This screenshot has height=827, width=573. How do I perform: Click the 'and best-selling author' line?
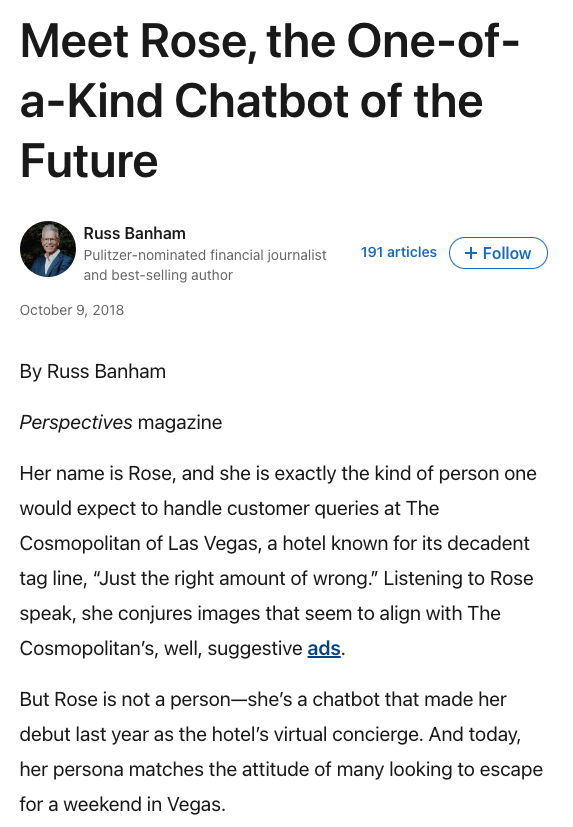(158, 275)
